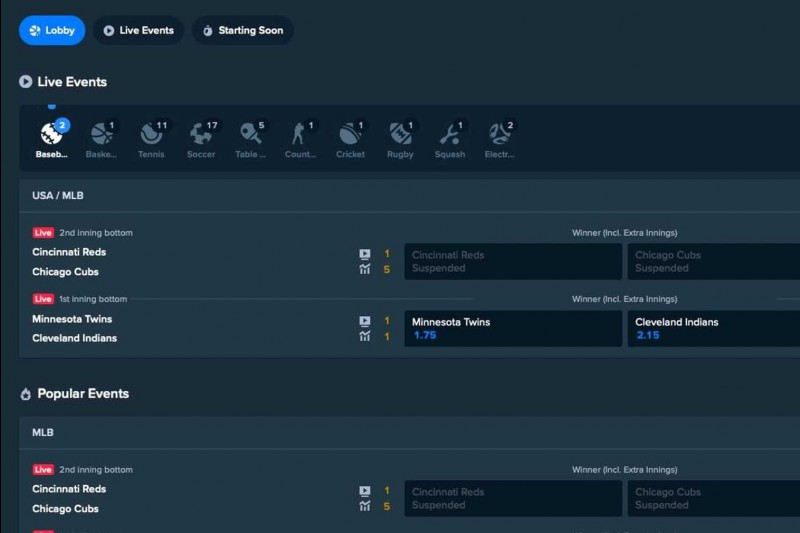Open Cincinnati Reds team name in USA / MLB

click(69, 252)
